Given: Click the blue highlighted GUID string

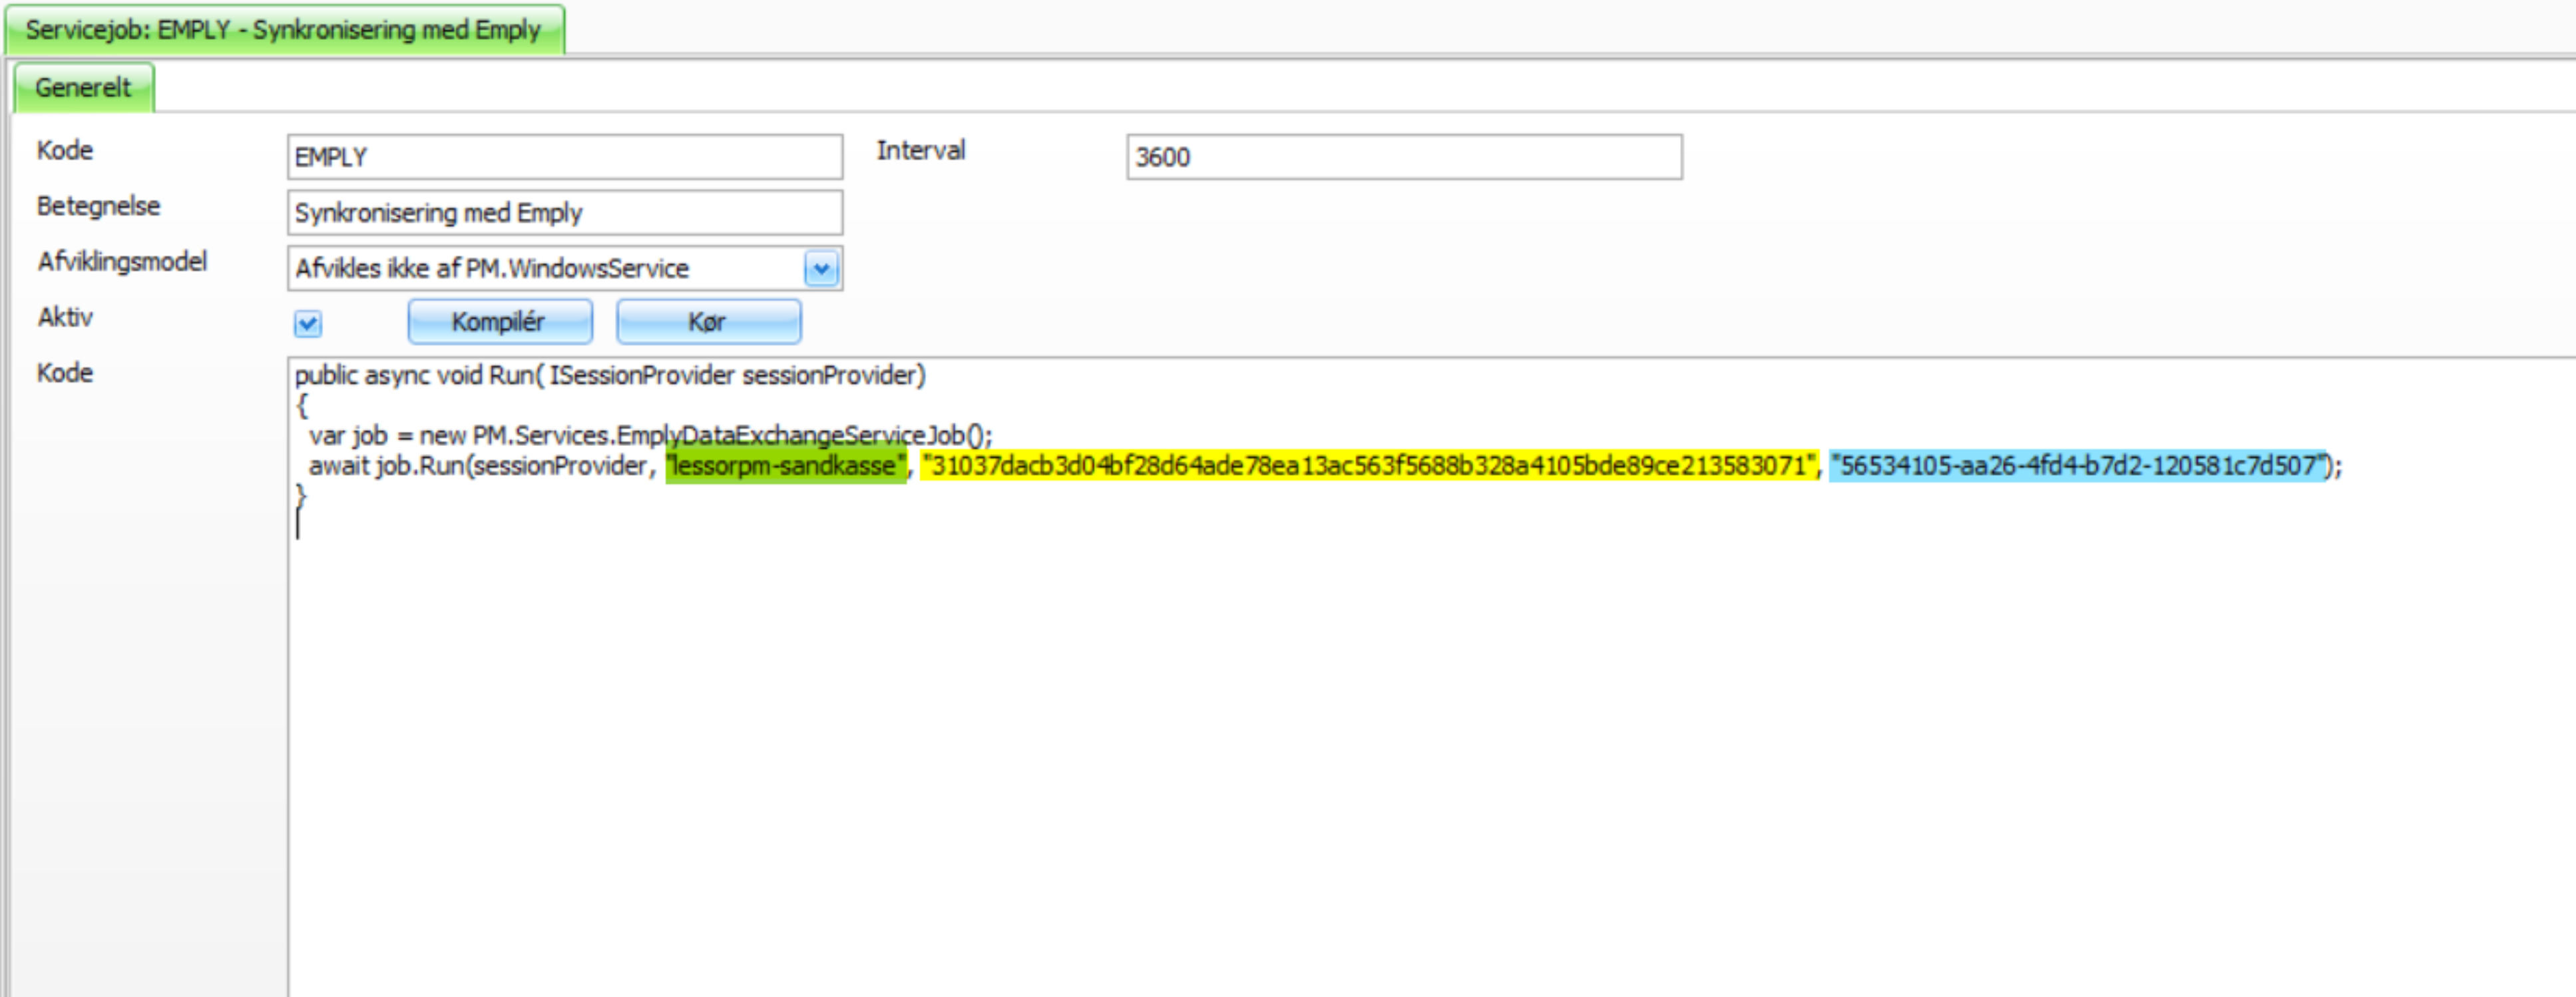Looking at the screenshot, I should 2078,466.
